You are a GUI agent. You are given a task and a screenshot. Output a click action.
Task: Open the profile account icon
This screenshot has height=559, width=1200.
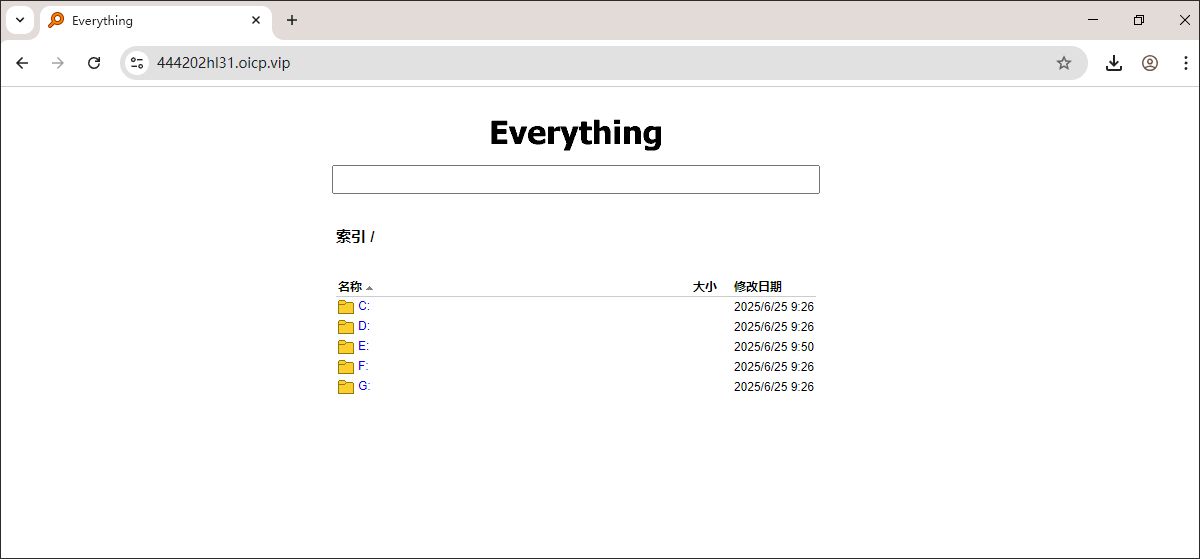1149,63
